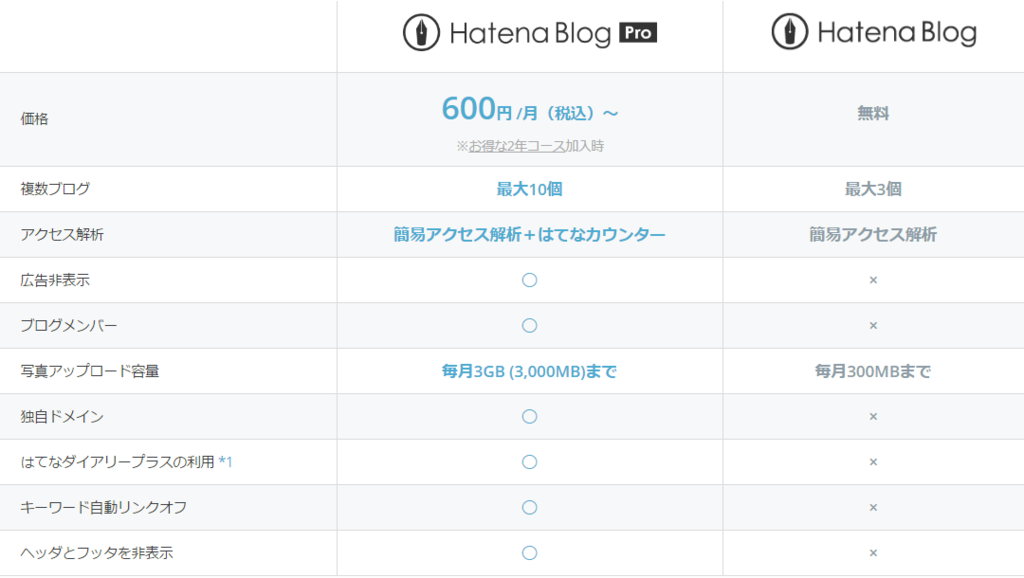Click the 毎月300MBまで text

873,372
